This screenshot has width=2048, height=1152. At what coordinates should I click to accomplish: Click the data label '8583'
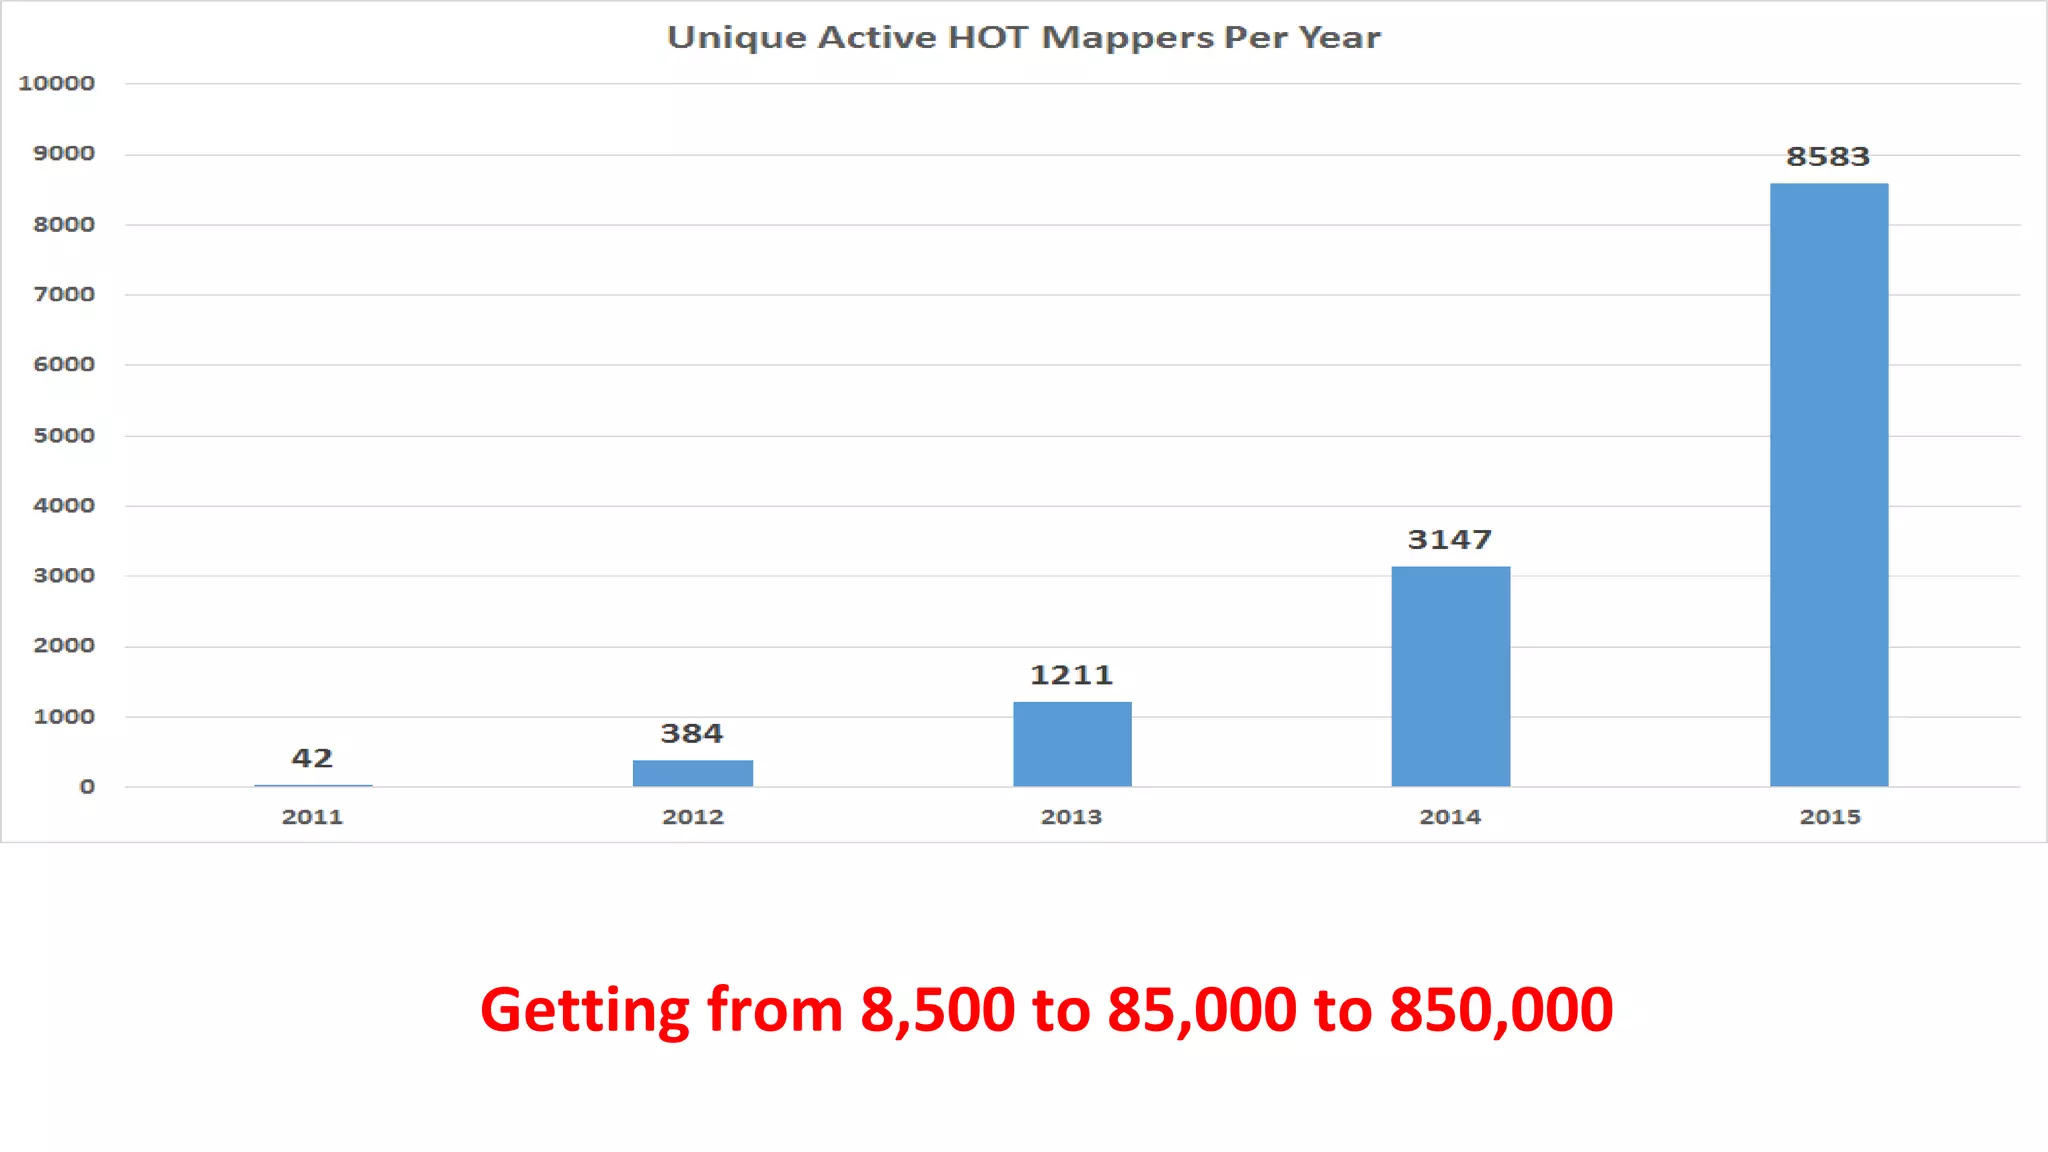pos(1828,157)
